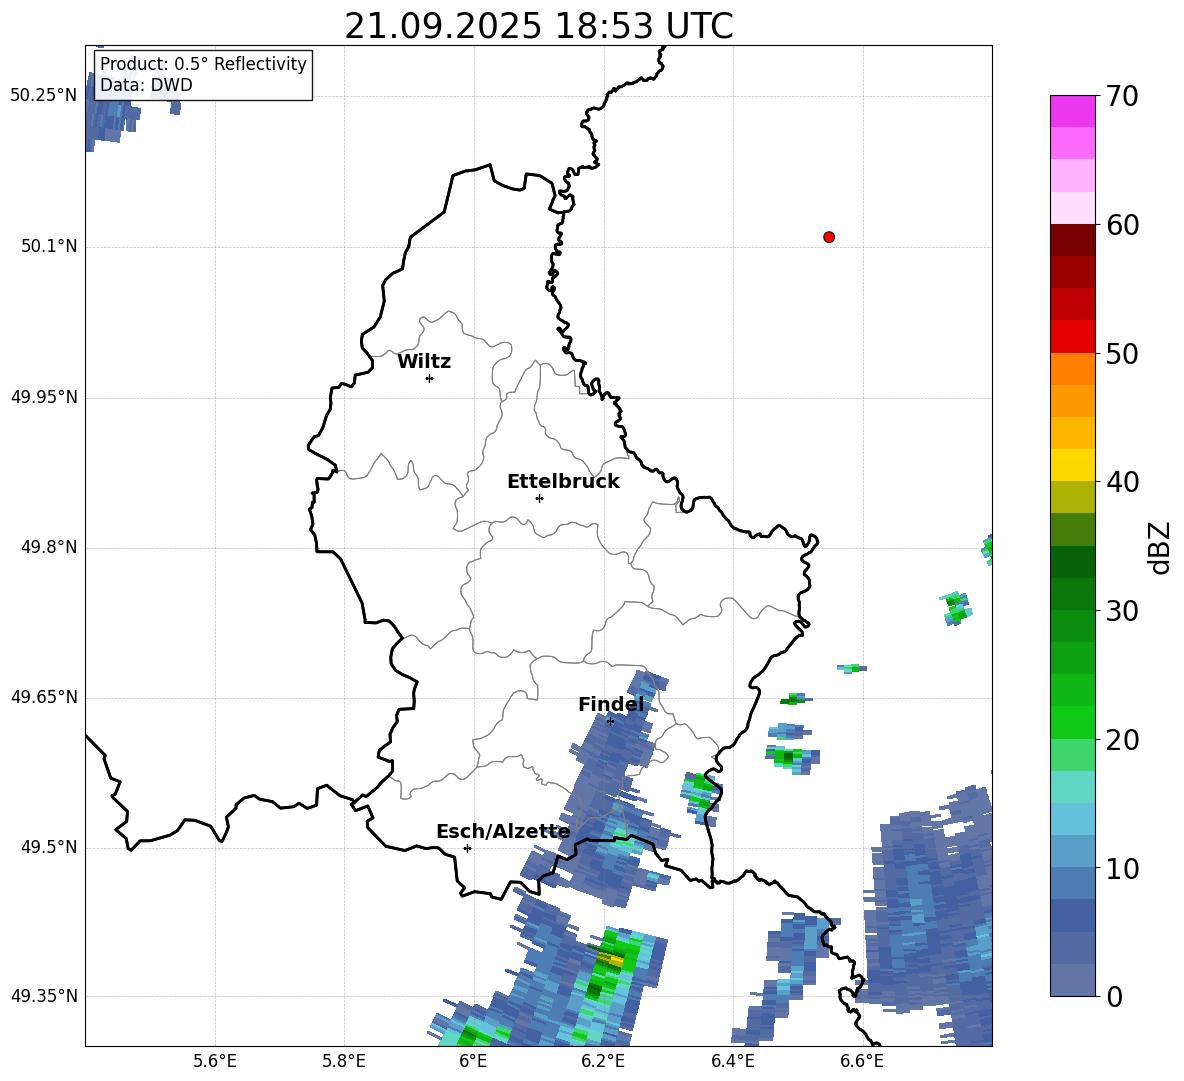
Task: Click the Data: DWD text
Action: coord(146,85)
